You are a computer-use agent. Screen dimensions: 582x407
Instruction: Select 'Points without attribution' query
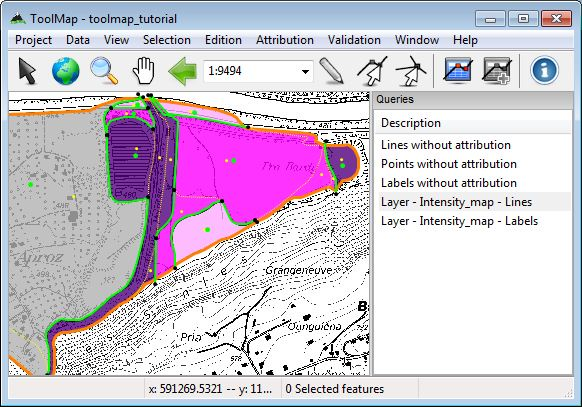[449, 164]
